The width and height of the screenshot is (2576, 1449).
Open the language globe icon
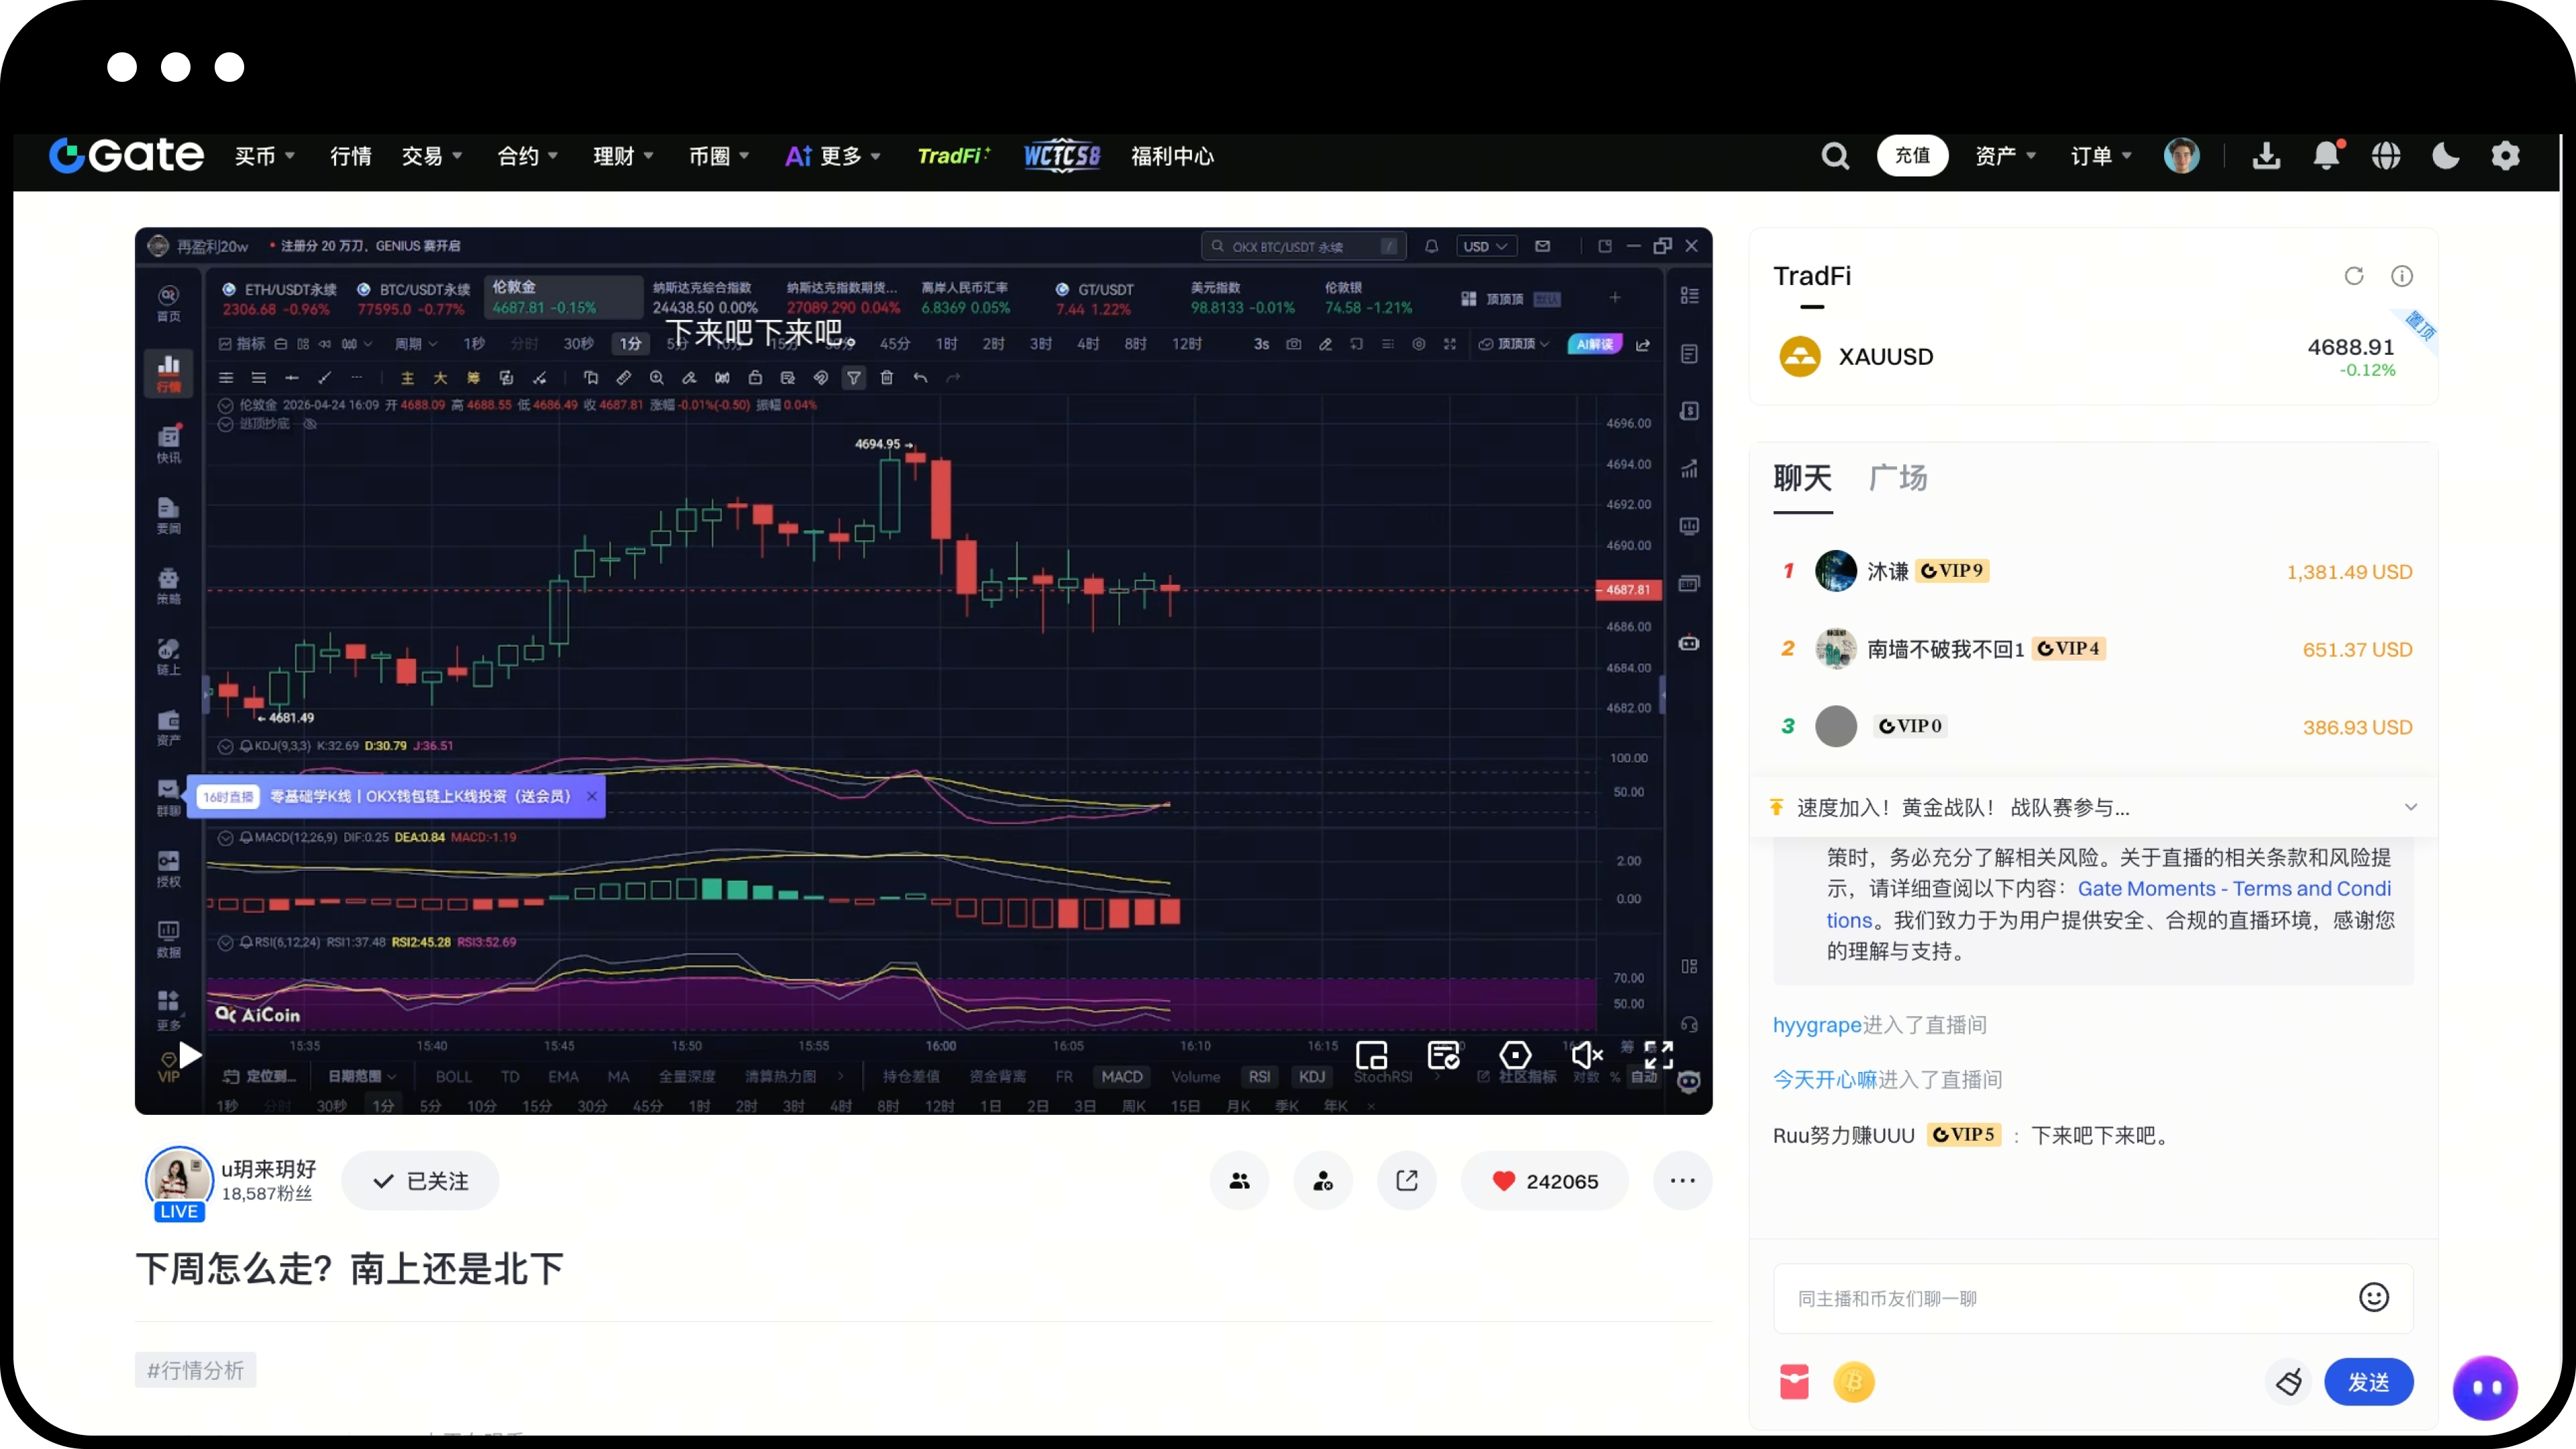coord(2386,156)
